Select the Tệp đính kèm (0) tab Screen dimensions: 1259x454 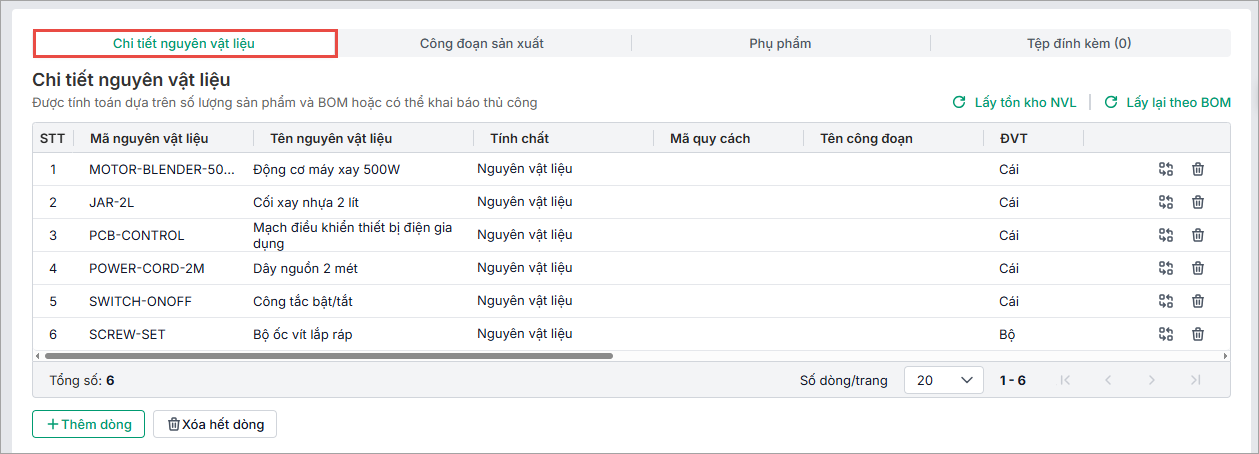[x=1079, y=43]
